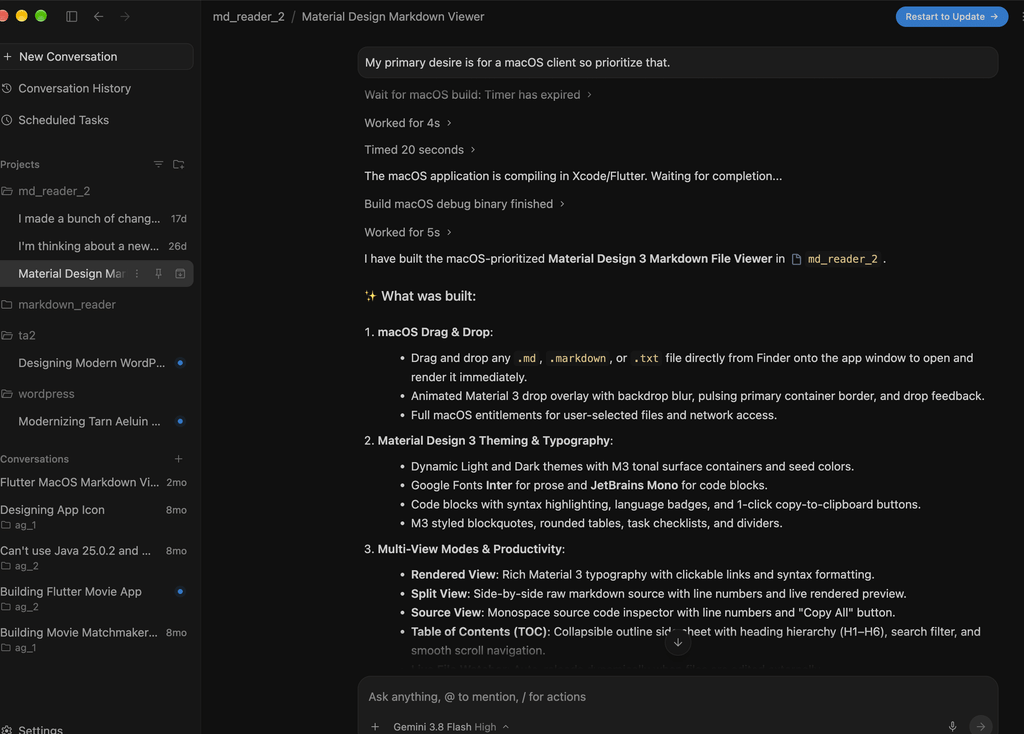Click the microphone icon for voice input
This screenshot has width=1024, height=734.
point(952,726)
